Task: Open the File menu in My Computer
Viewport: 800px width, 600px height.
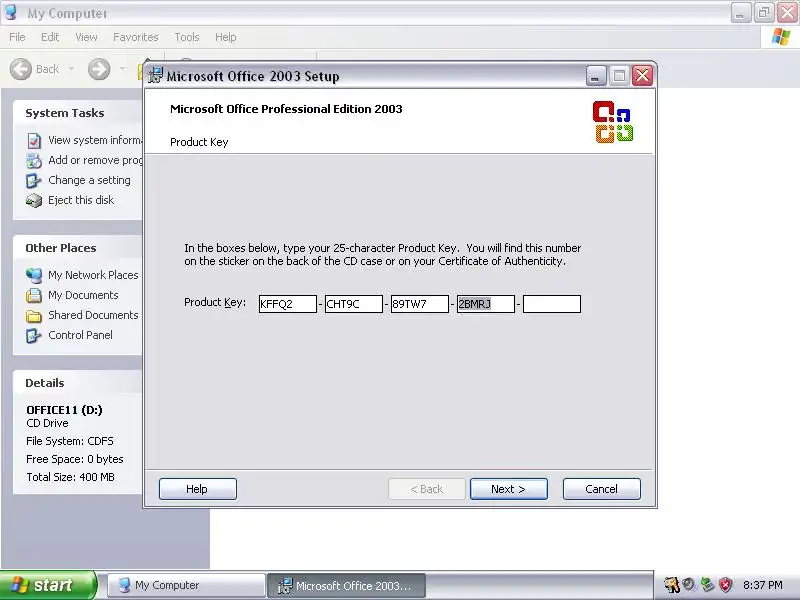Action: [x=17, y=37]
